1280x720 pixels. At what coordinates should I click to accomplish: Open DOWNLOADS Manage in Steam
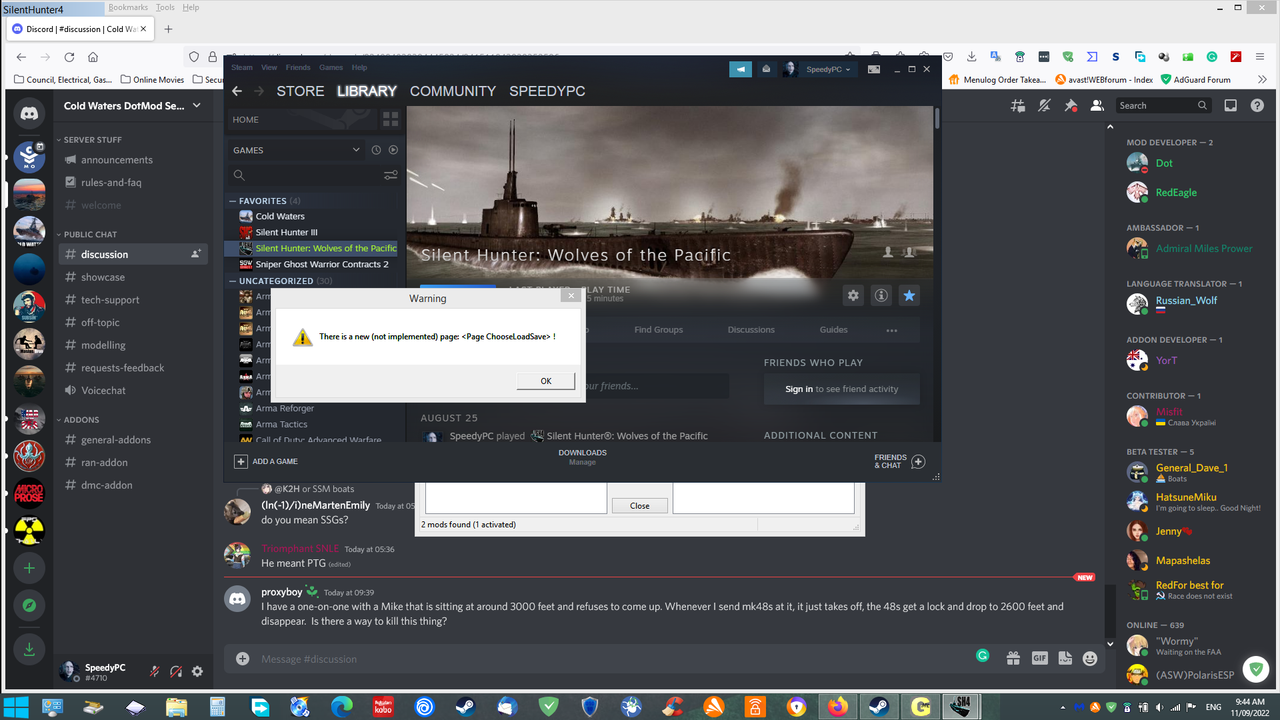582,457
